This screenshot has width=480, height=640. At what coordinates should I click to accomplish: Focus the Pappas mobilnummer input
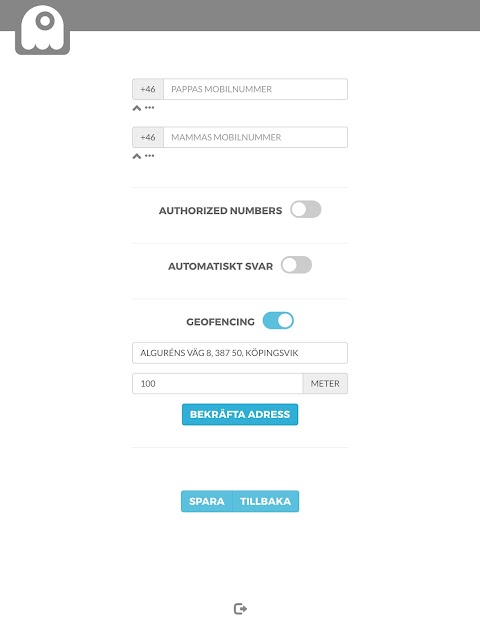pyautogui.click(x=256, y=89)
